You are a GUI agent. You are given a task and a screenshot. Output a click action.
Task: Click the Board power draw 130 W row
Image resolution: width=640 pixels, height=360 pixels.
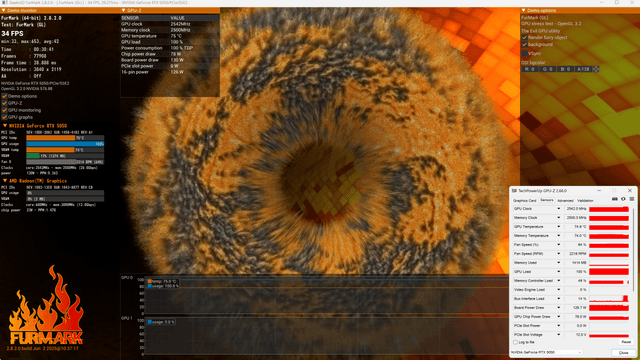pyautogui.click(x=170, y=60)
